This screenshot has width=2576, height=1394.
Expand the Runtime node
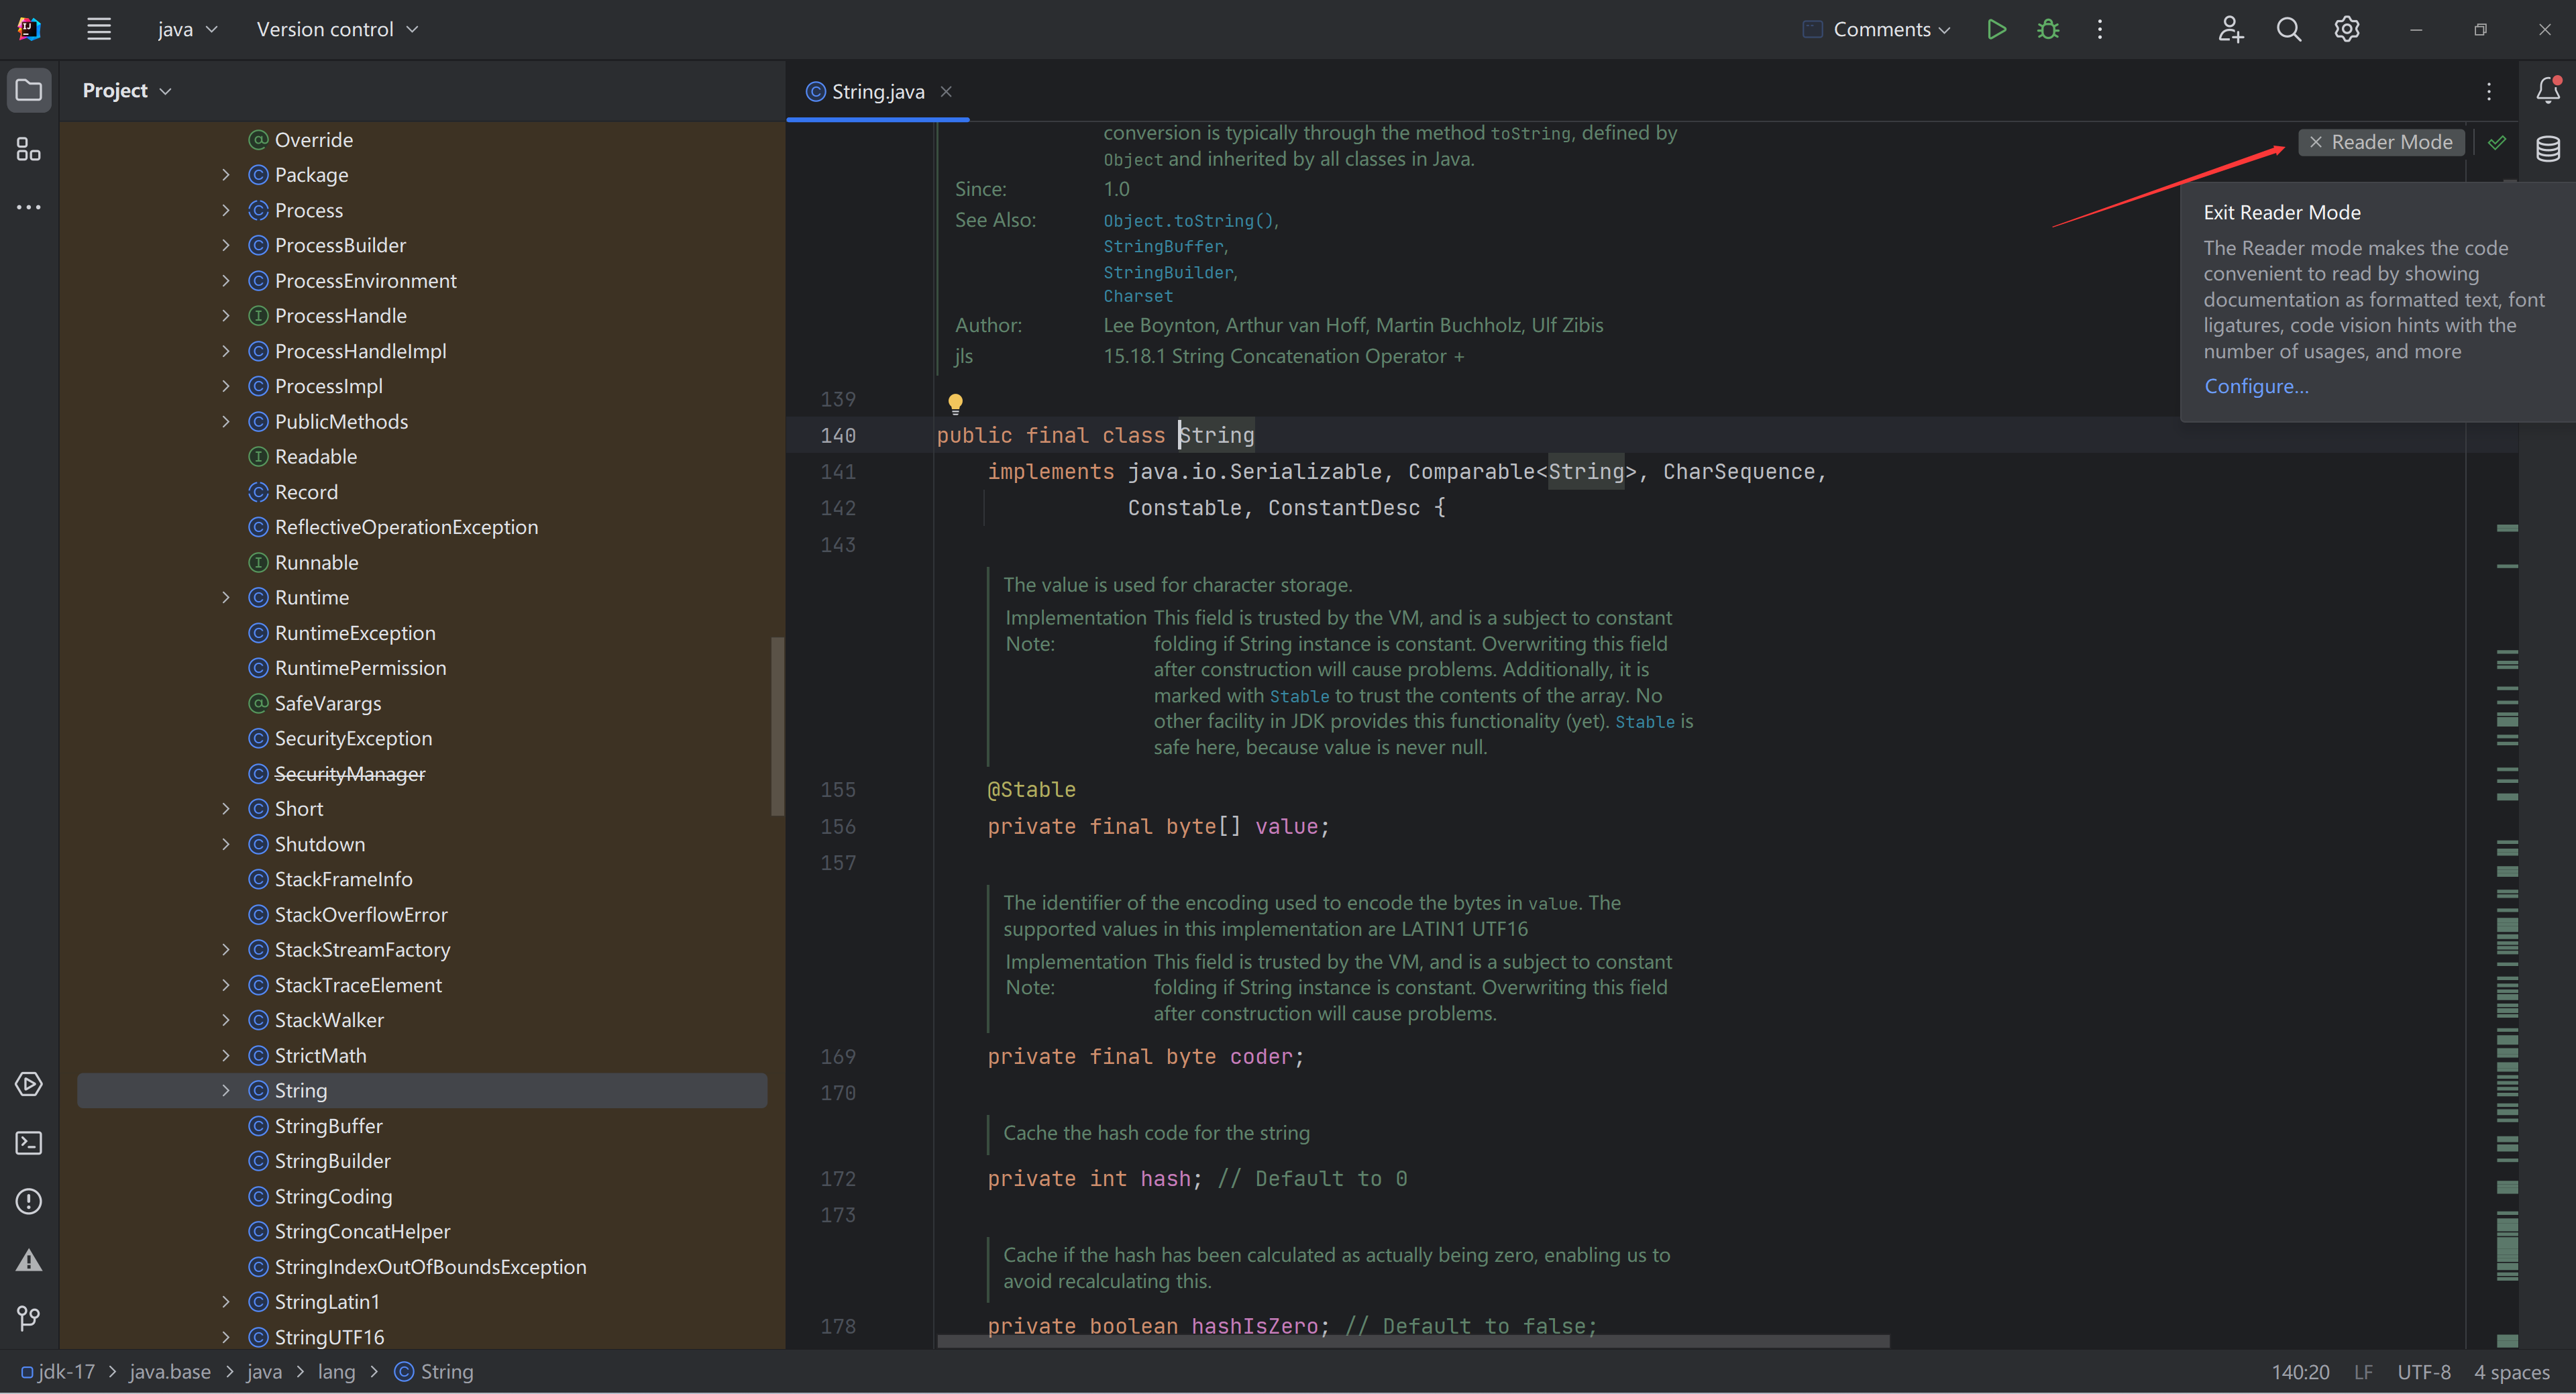[226, 597]
